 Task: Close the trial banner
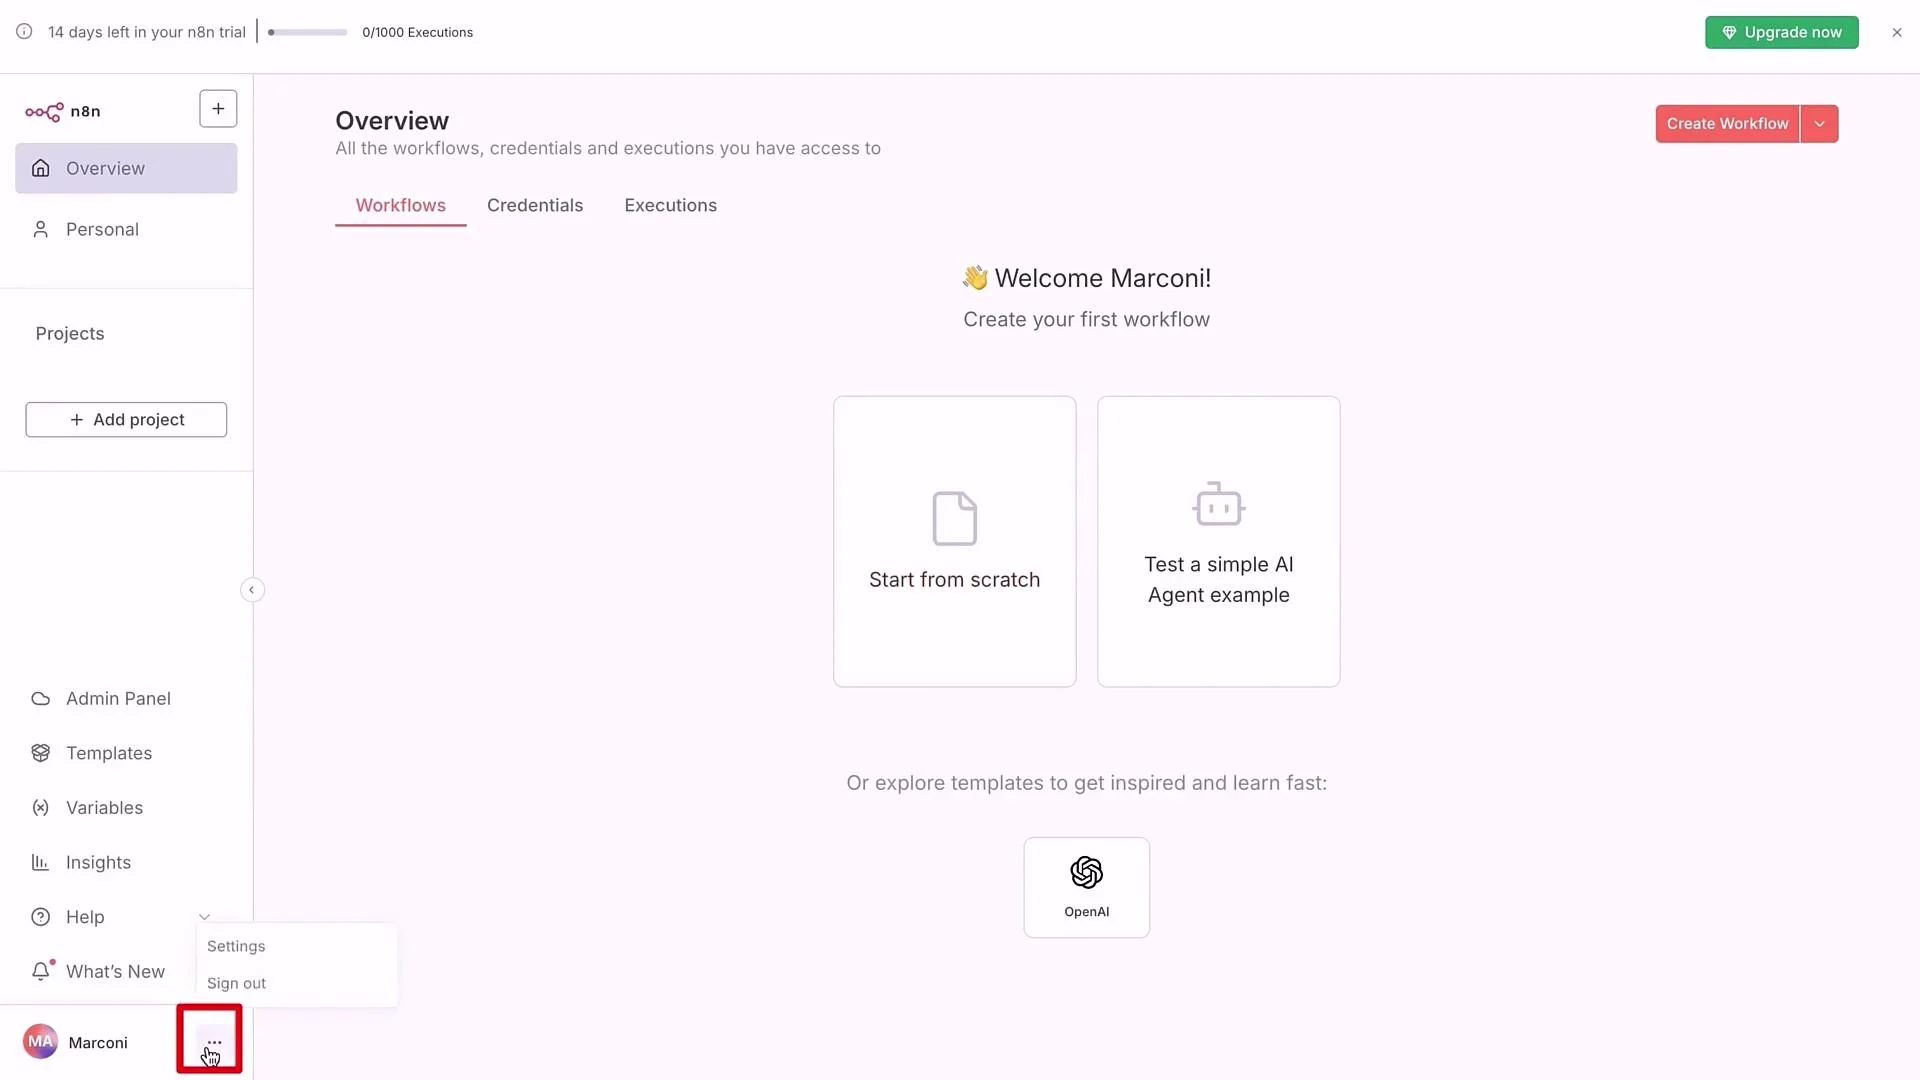(1897, 33)
